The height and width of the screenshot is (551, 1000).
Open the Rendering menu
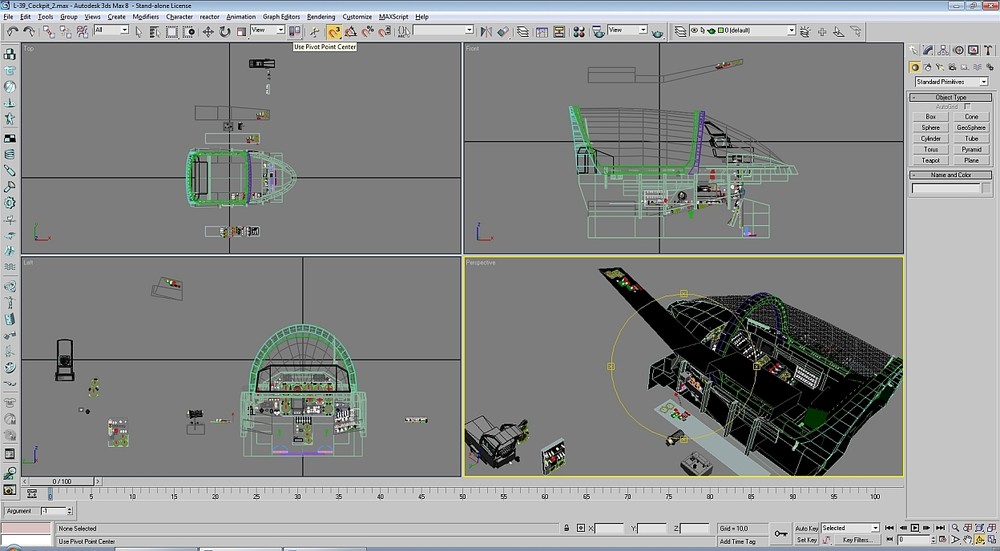pos(321,17)
